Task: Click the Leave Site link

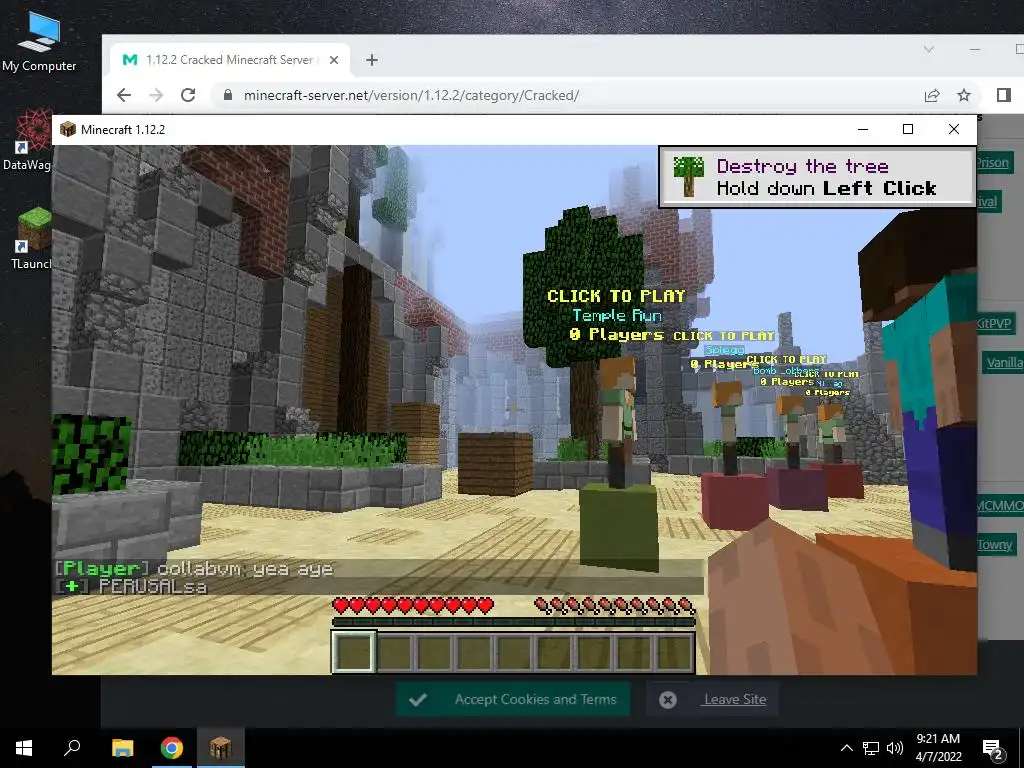Action: coord(735,699)
